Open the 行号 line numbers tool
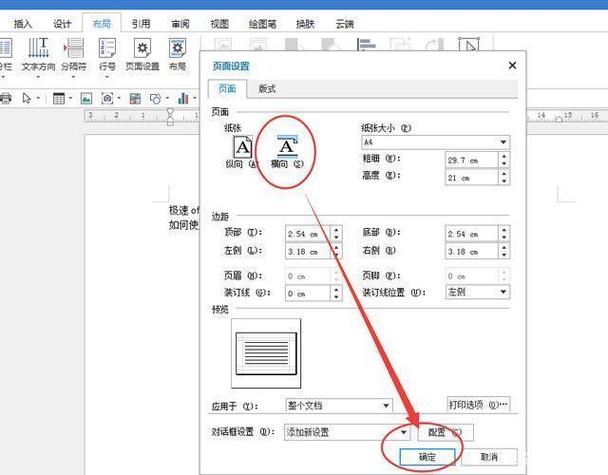The height and width of the screenshot is (475, 608). click(107, 54)
